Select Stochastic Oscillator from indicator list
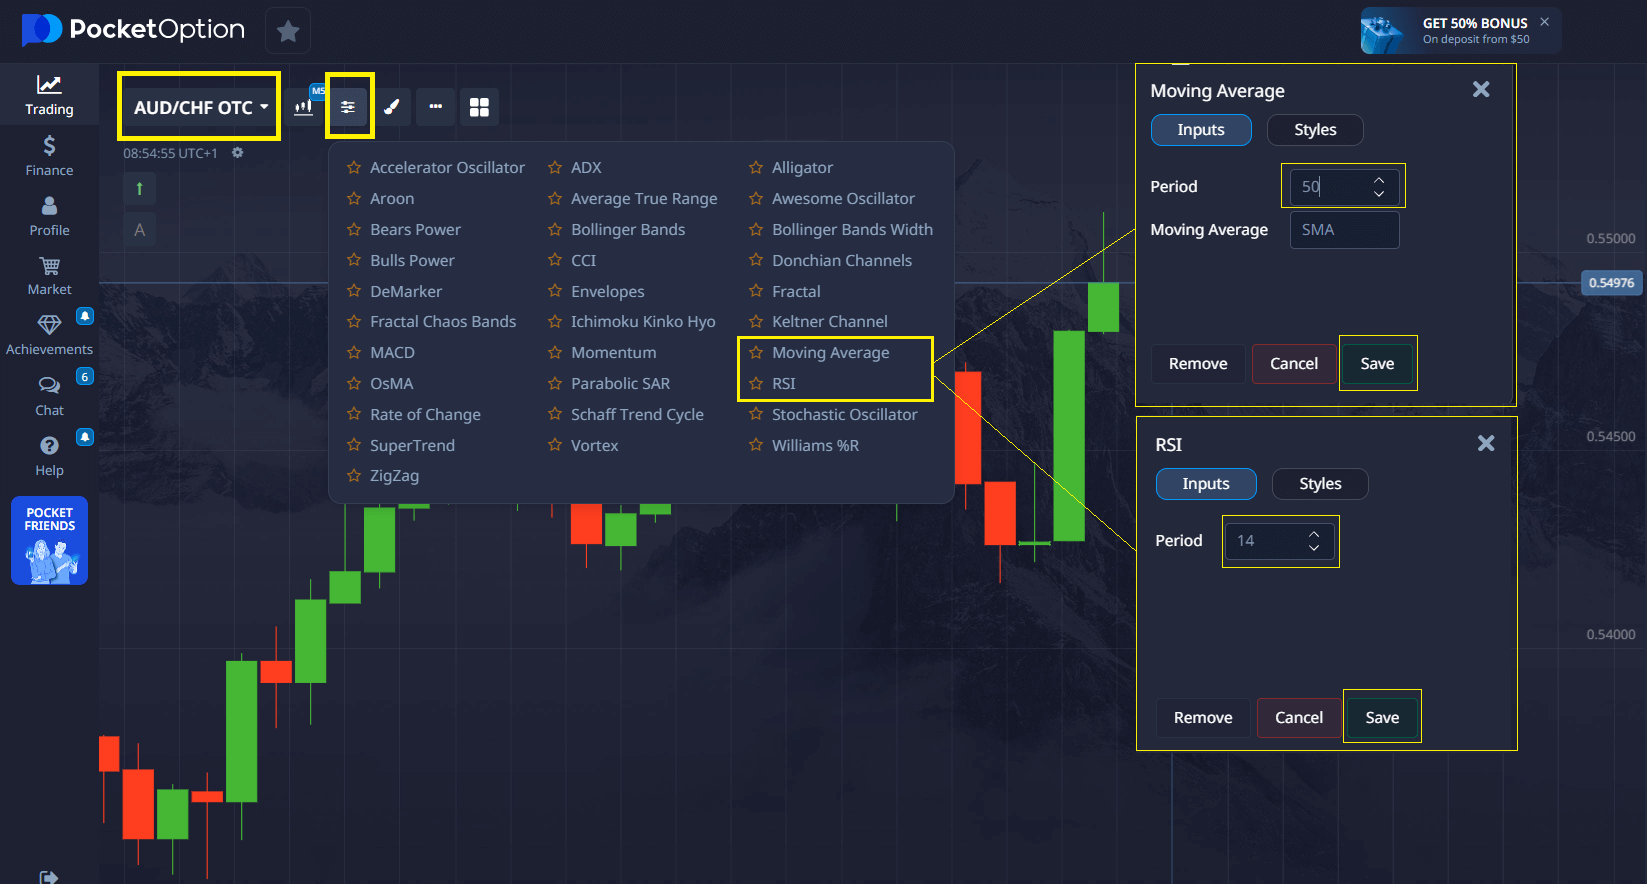Screen dimensions: 1647x884 click(x=845, y=415)
